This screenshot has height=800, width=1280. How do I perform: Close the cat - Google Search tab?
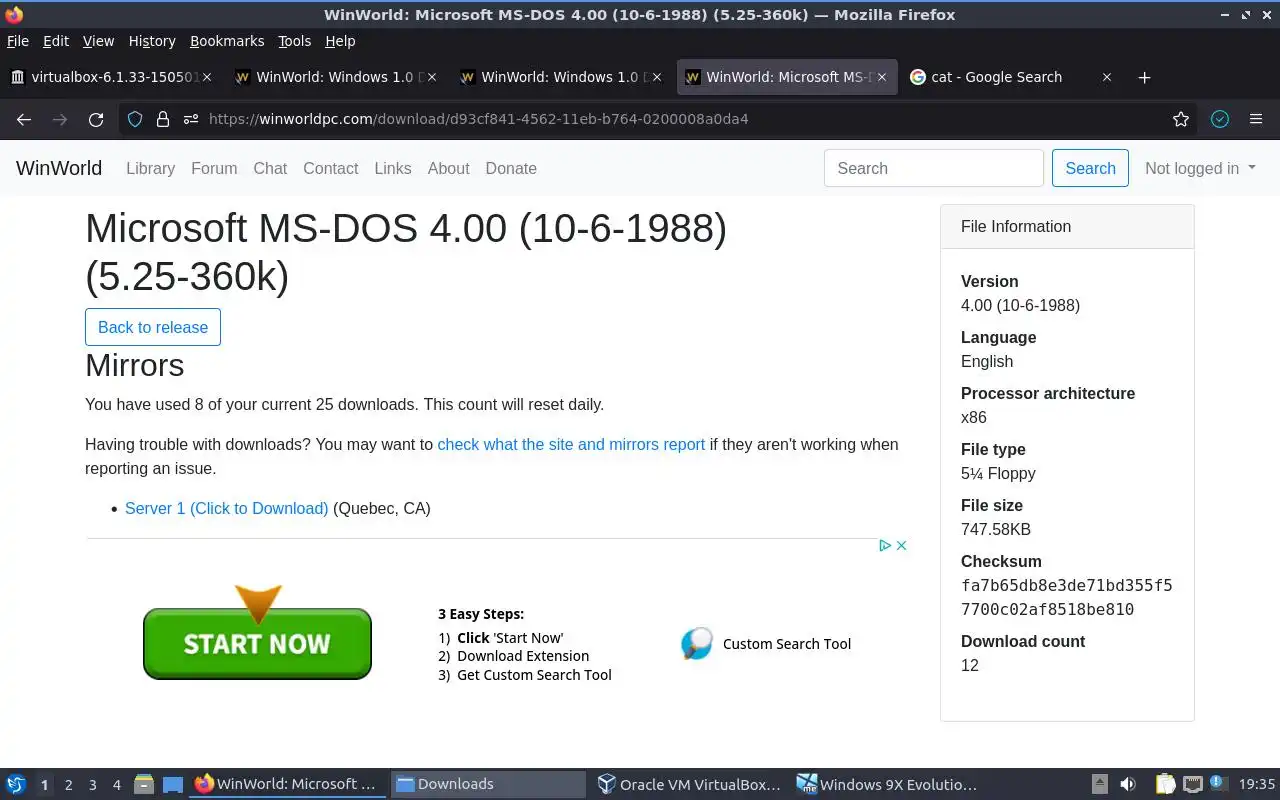point(1106,77)
